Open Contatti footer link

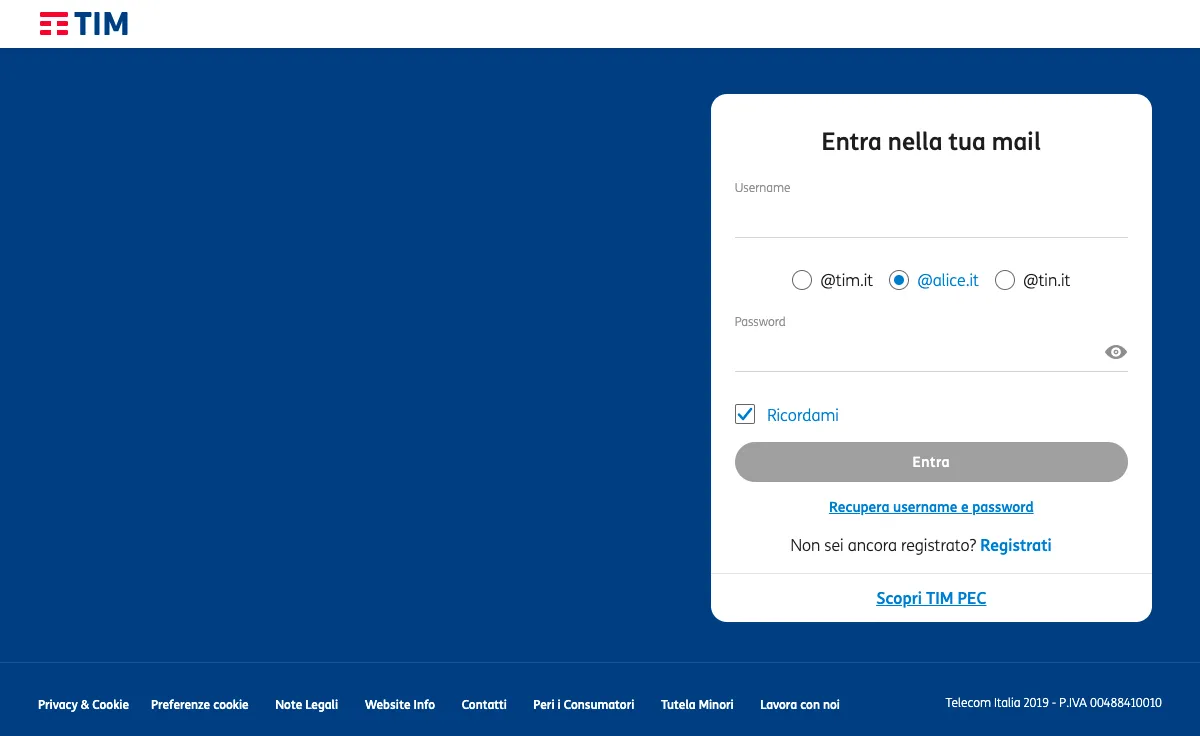click(x=484, y=705)
